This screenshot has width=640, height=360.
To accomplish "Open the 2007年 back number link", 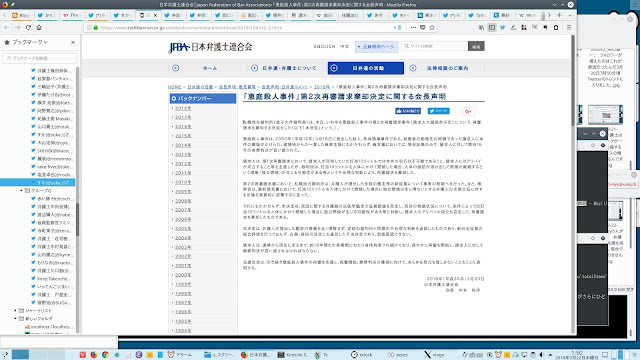I will point(183,210).
